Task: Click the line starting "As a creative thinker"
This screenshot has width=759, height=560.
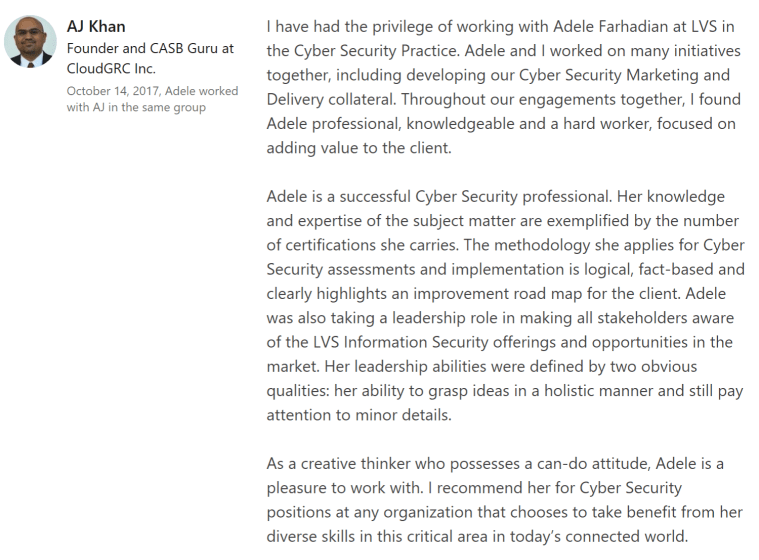Action: (x=495, y=464)
